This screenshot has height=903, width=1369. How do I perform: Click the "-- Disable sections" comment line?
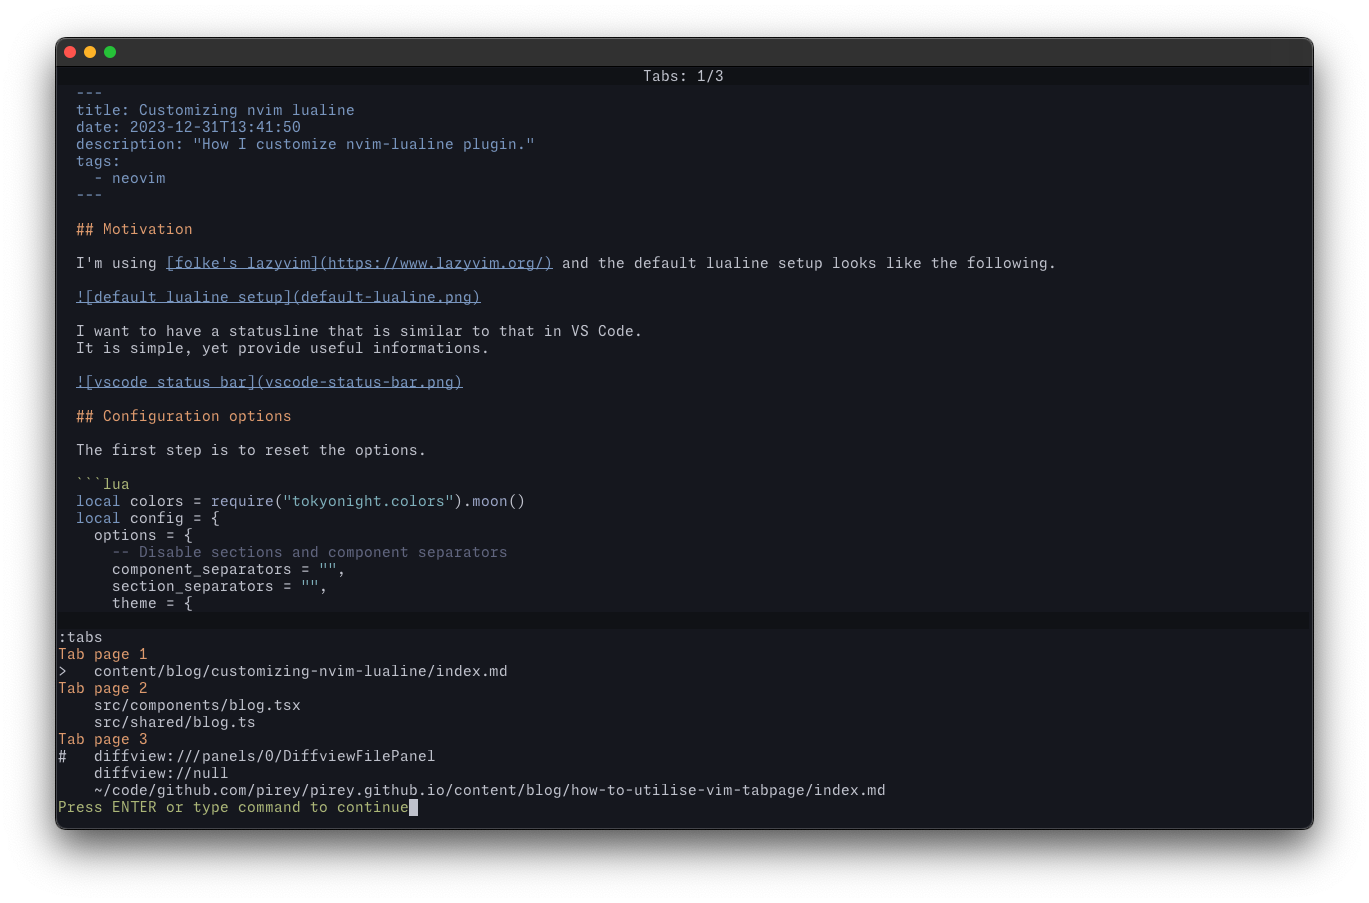(x=310, y=552)
